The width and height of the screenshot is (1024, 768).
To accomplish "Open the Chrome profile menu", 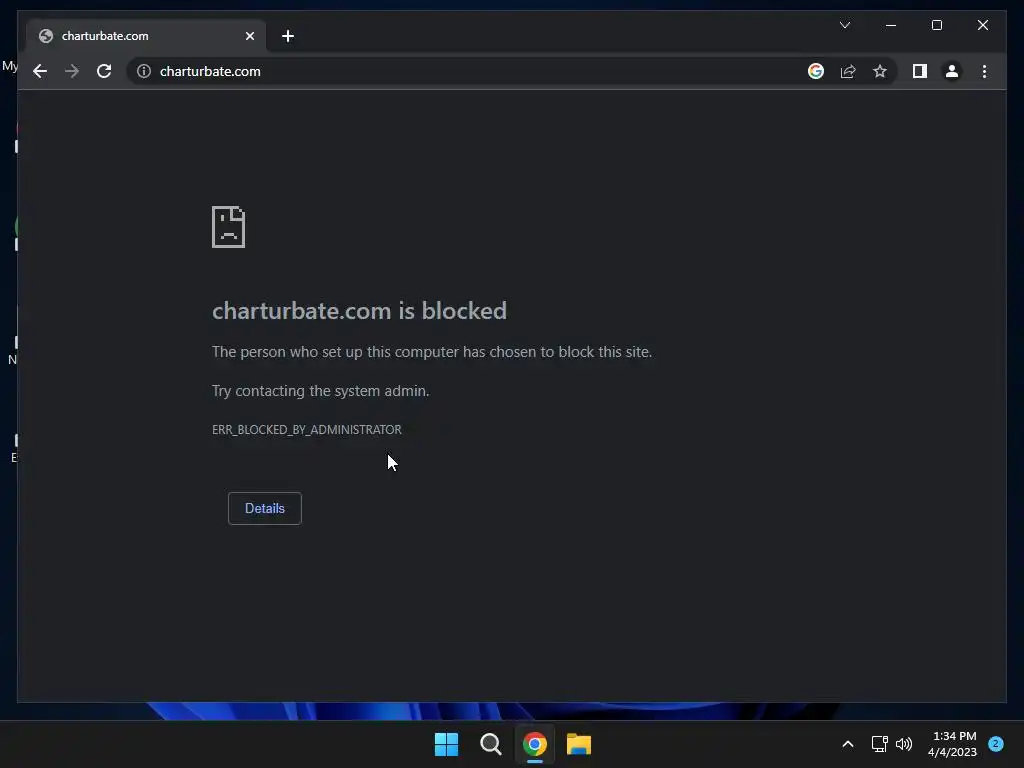I will (x=952, y=71).
